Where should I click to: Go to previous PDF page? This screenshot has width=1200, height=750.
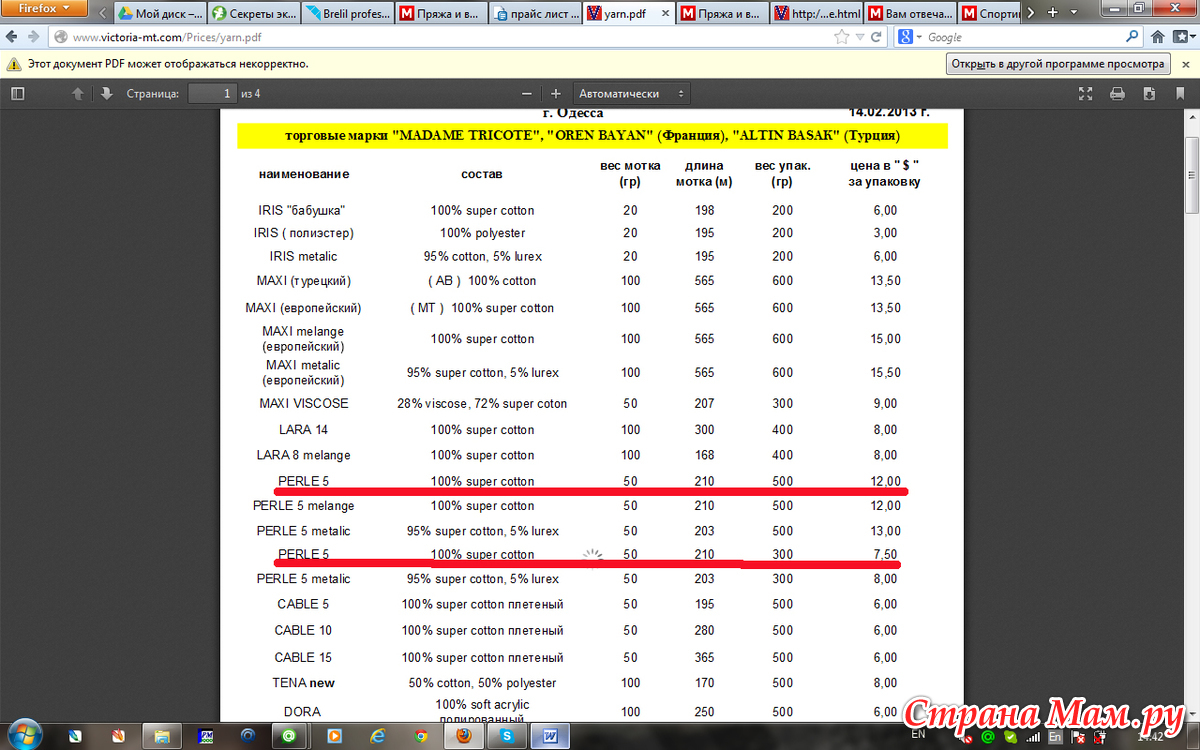coord(78,93)
